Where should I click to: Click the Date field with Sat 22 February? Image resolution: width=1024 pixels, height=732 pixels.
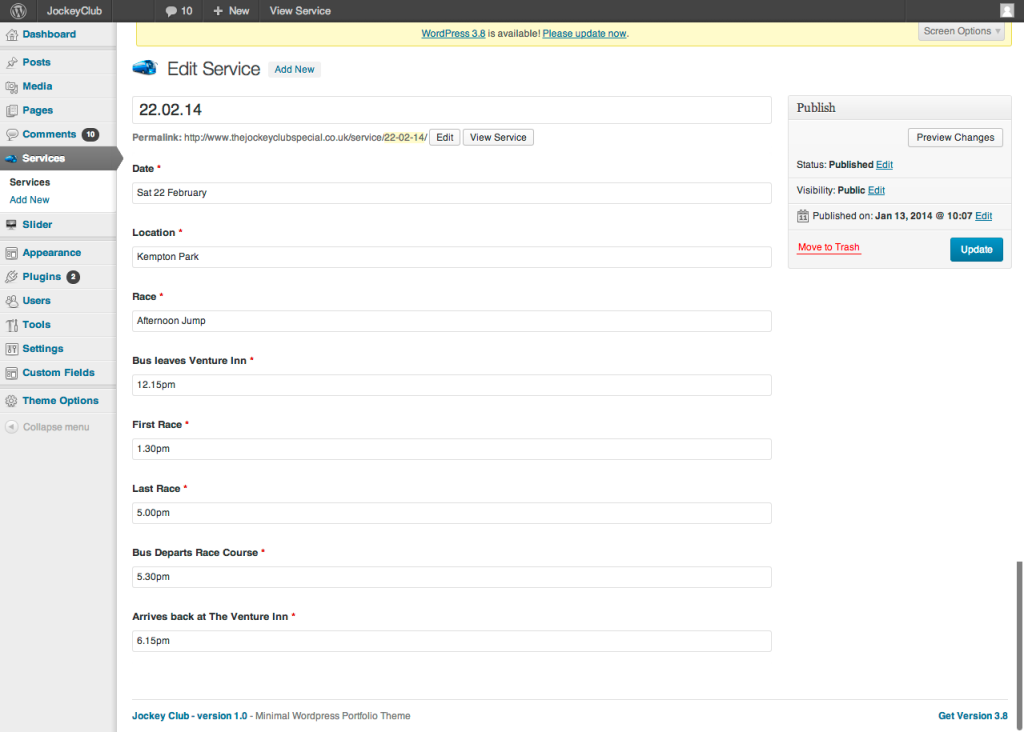(452, 193)
